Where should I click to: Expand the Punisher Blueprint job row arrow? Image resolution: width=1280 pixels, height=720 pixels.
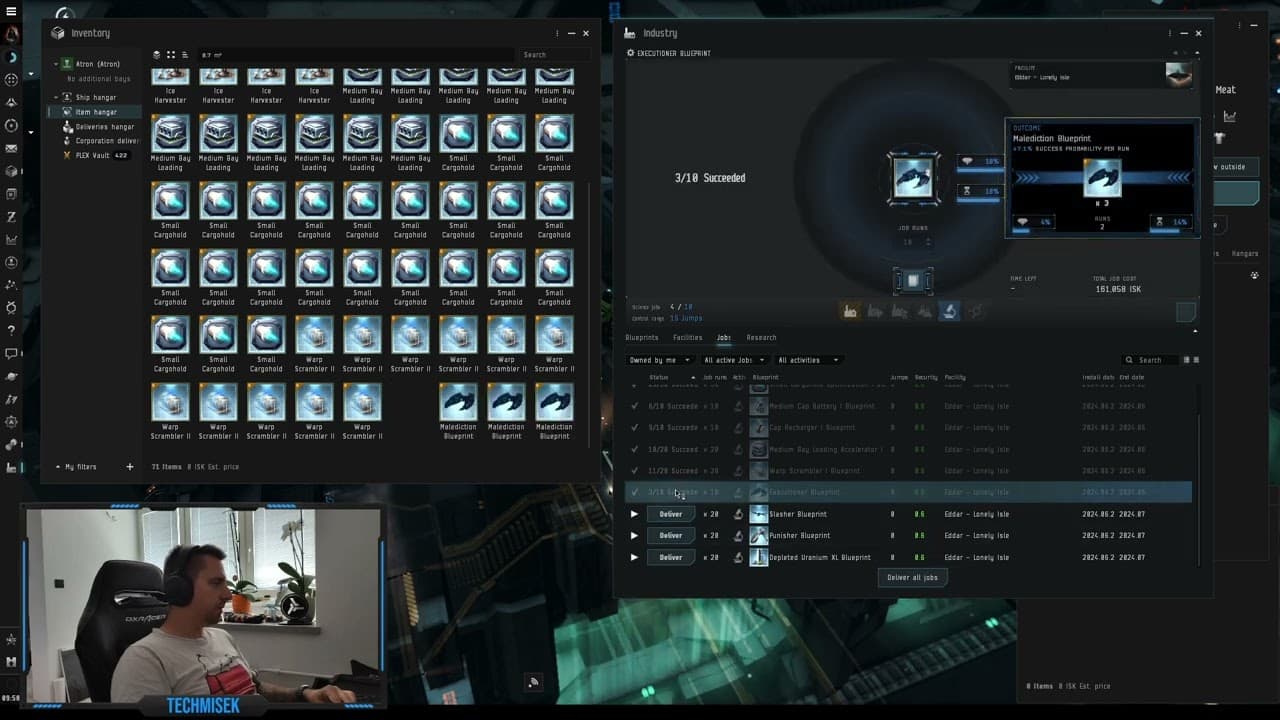coord(634,536)
